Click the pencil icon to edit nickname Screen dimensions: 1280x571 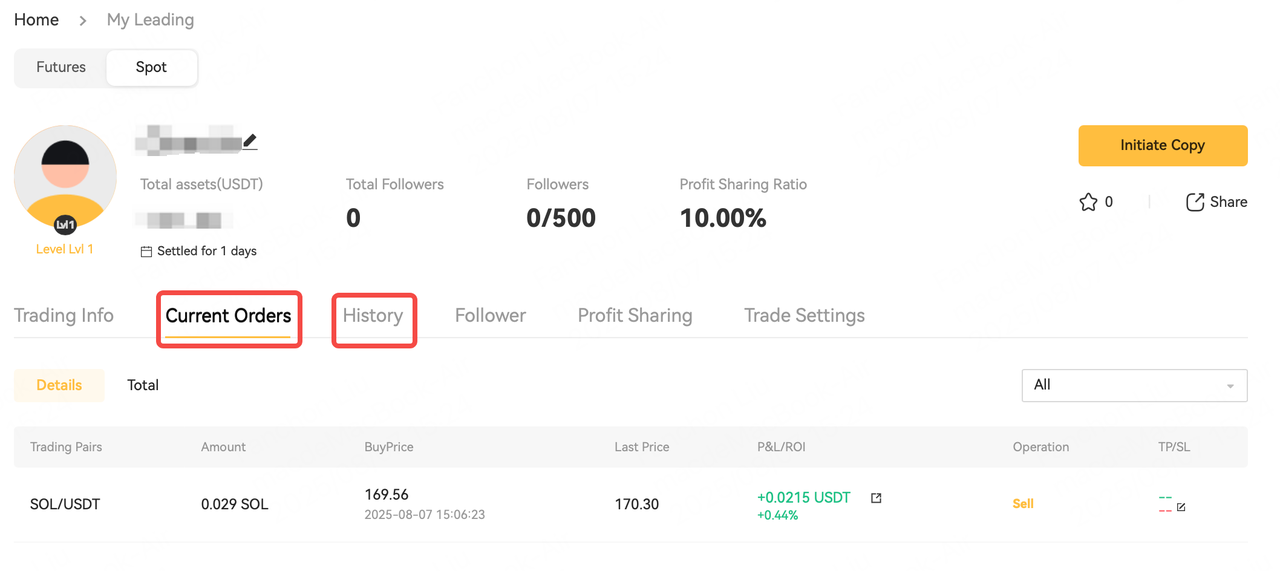pos(250,142)
